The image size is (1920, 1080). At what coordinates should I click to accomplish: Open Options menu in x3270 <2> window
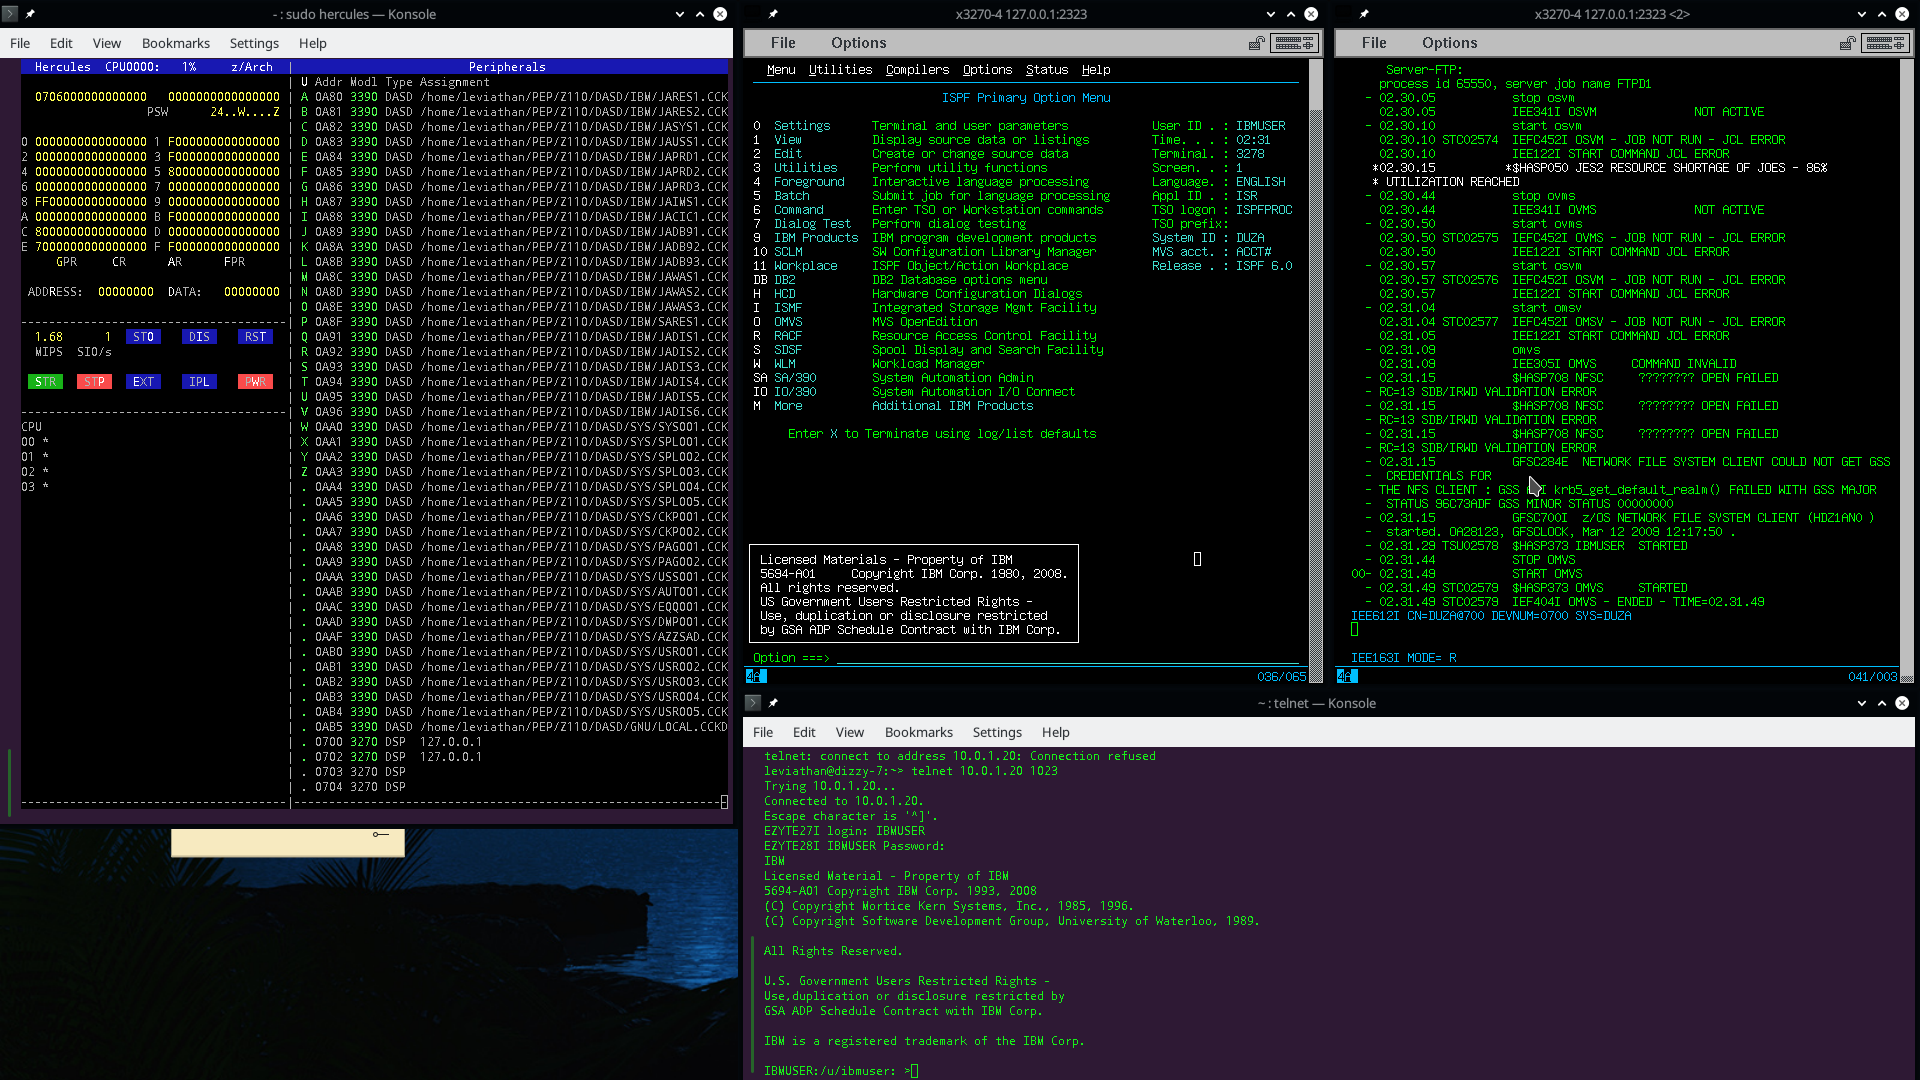[1450, 43]
